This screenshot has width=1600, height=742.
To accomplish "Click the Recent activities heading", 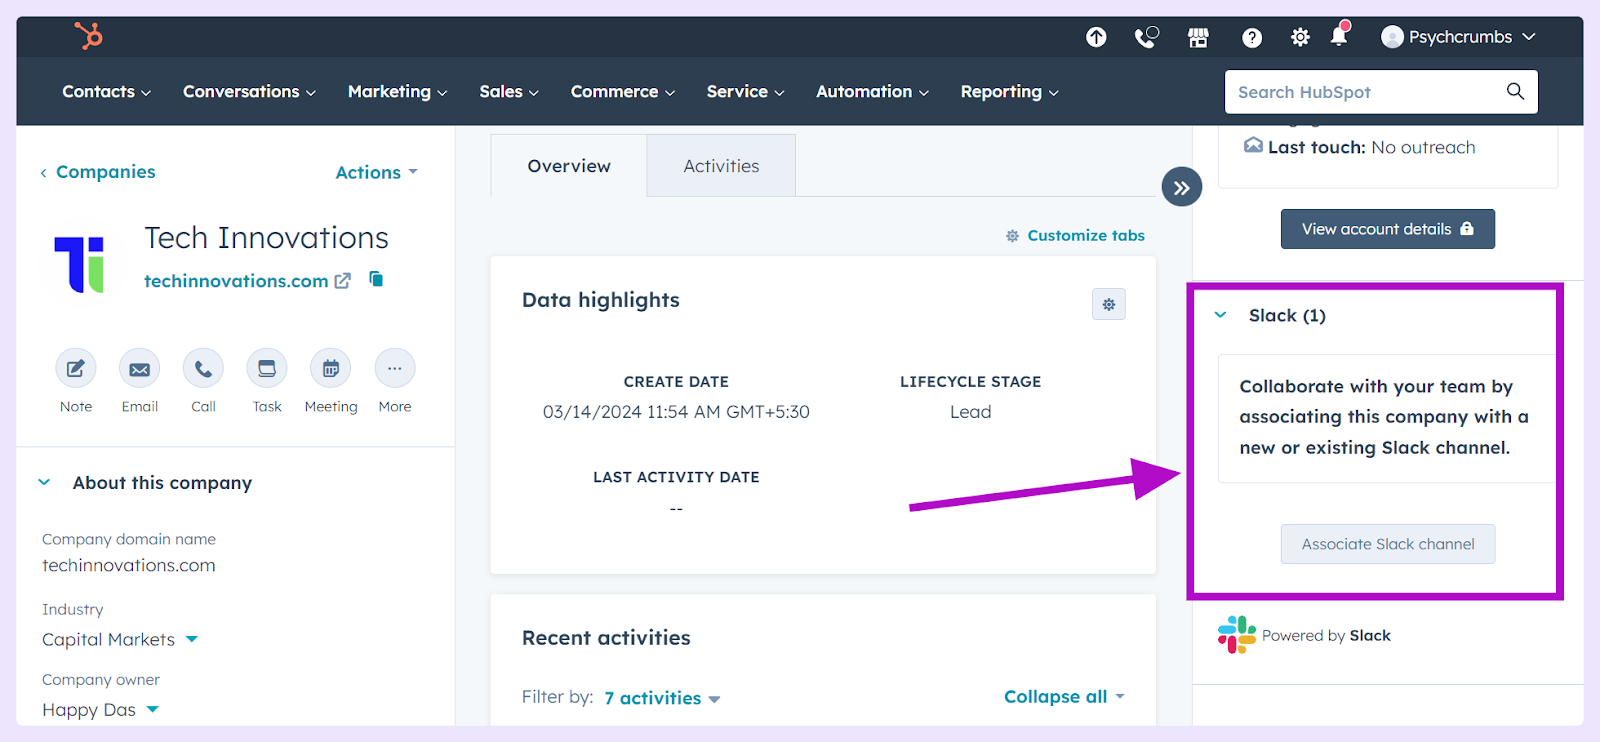I will point(606,638).
